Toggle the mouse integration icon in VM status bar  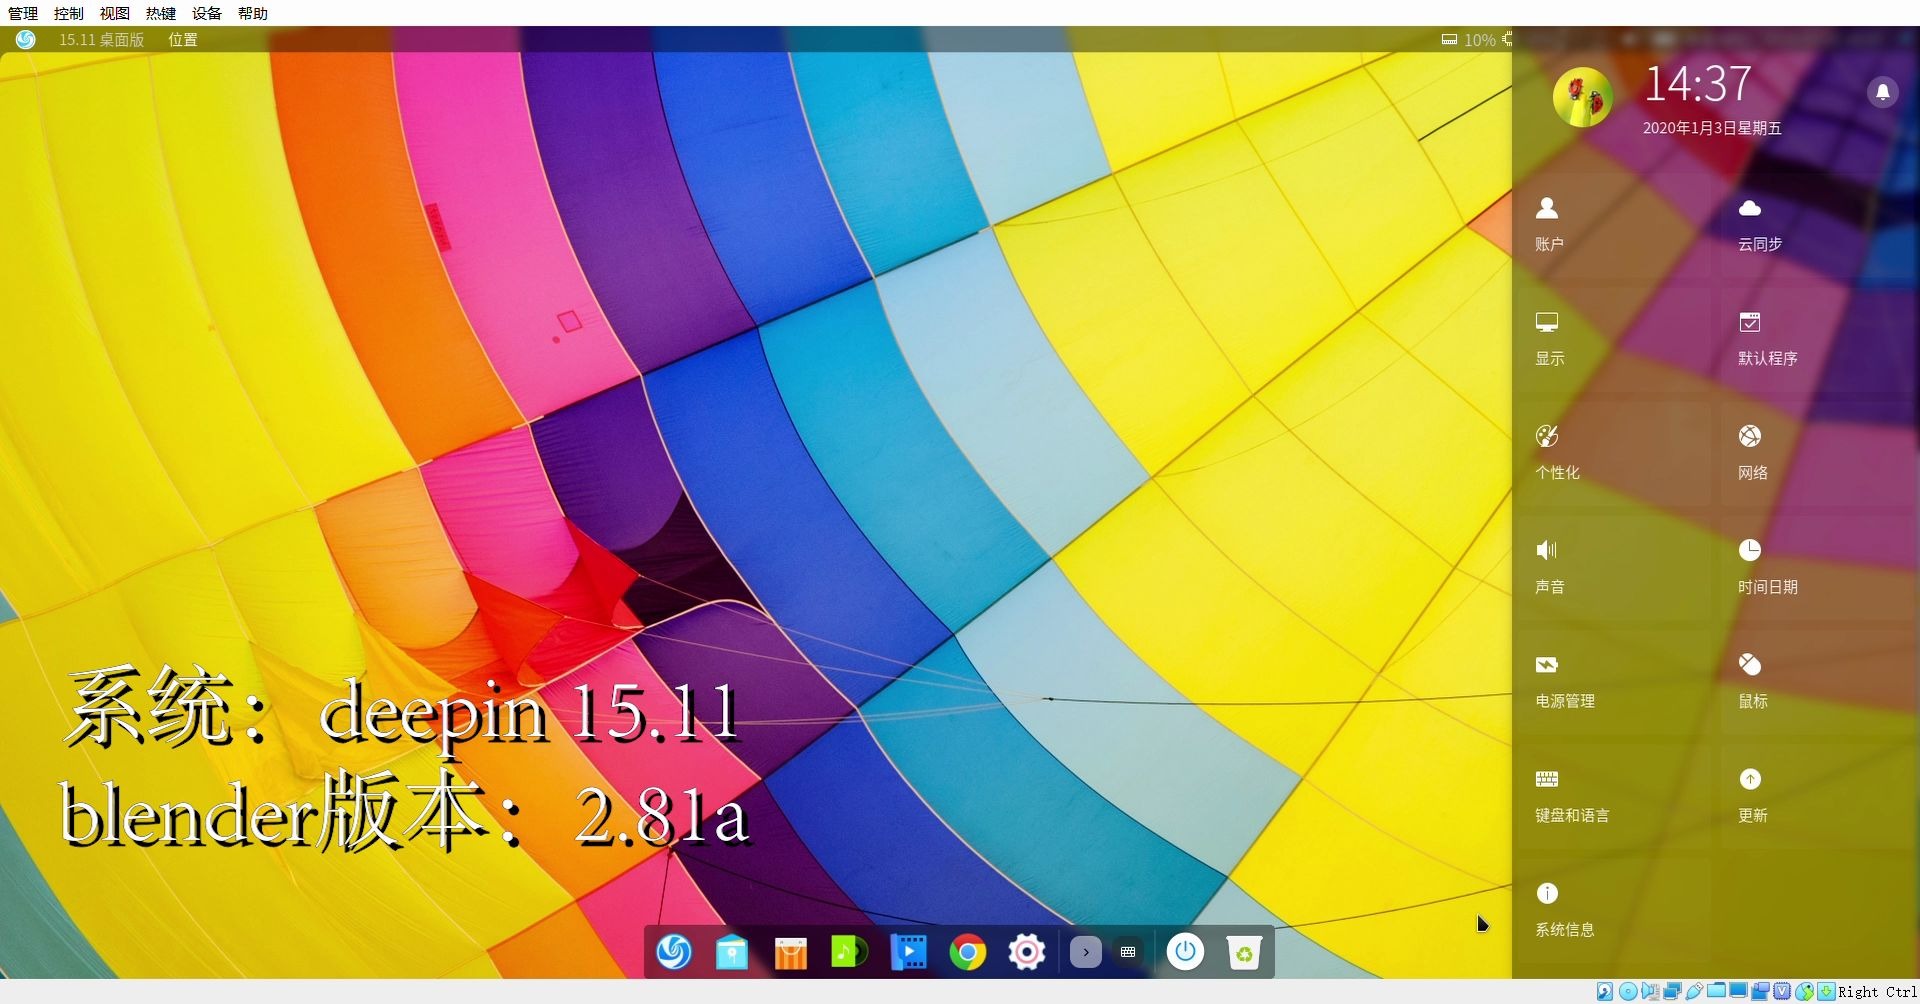point(1805,990)
